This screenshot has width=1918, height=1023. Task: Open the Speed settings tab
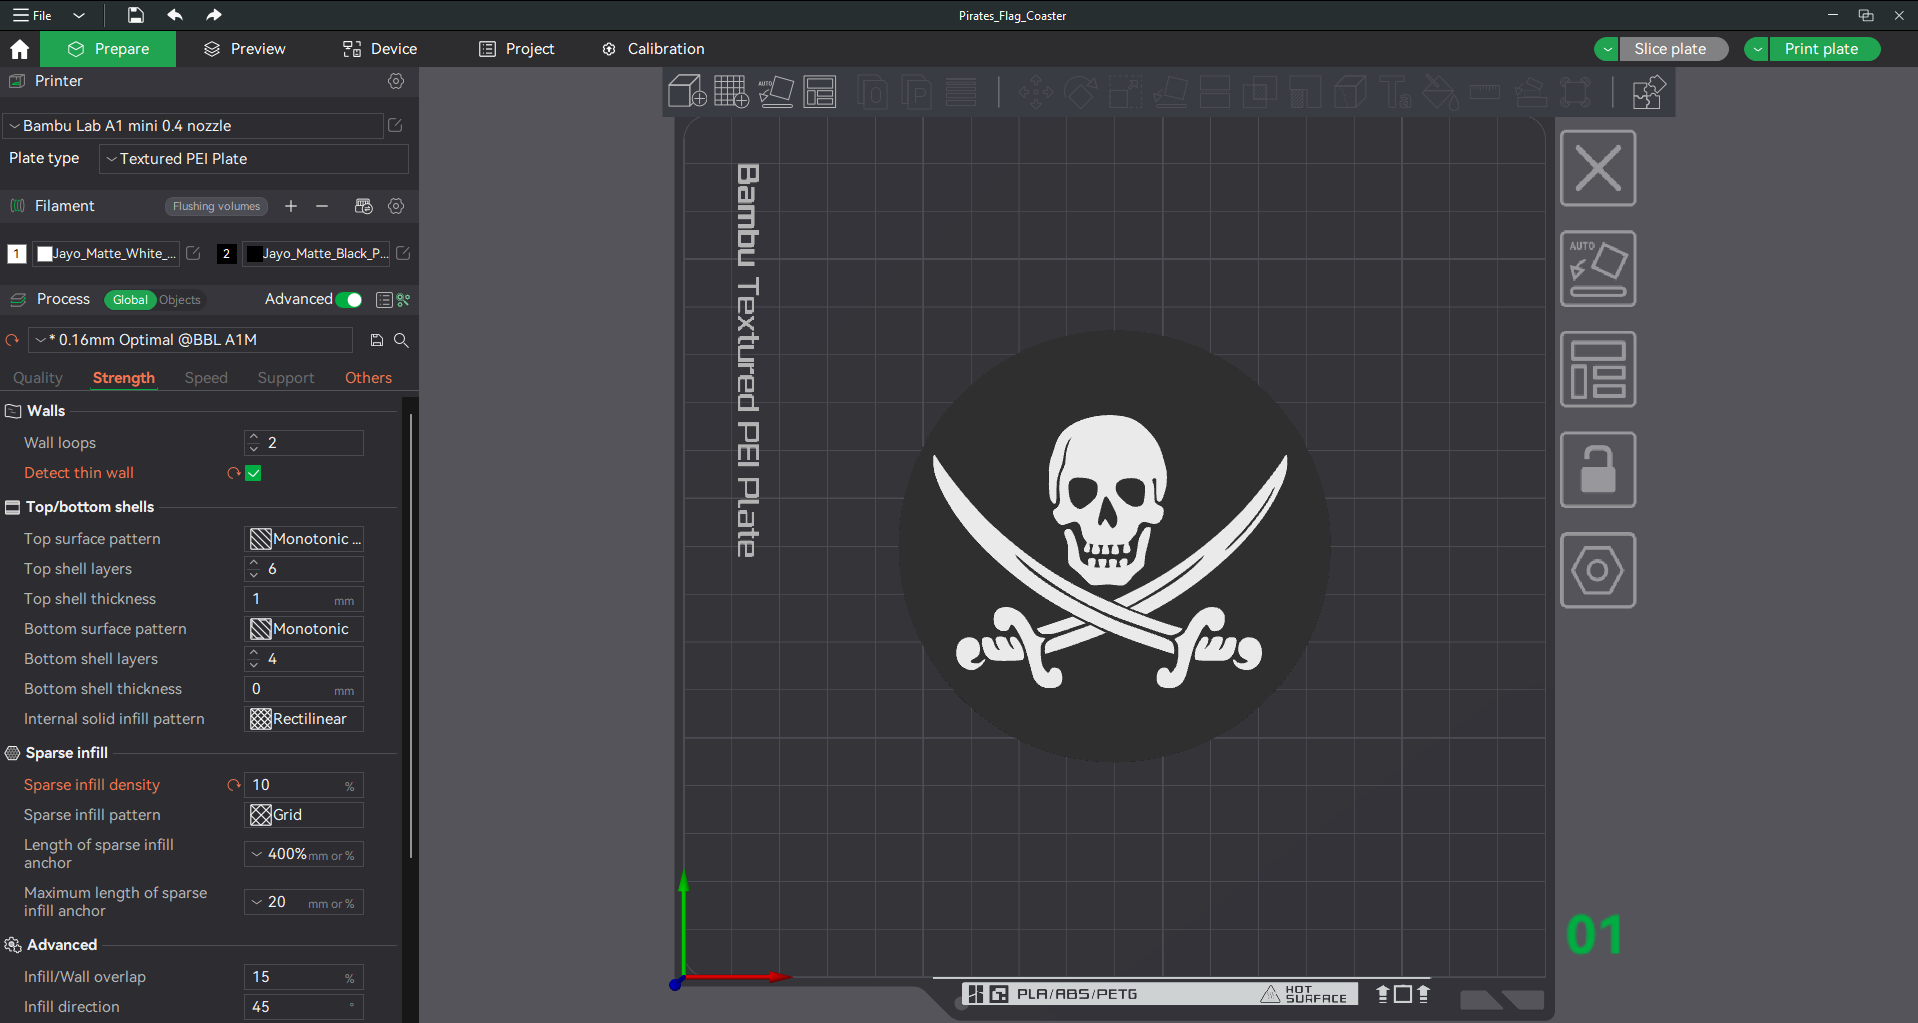click(x=206, y=378)
